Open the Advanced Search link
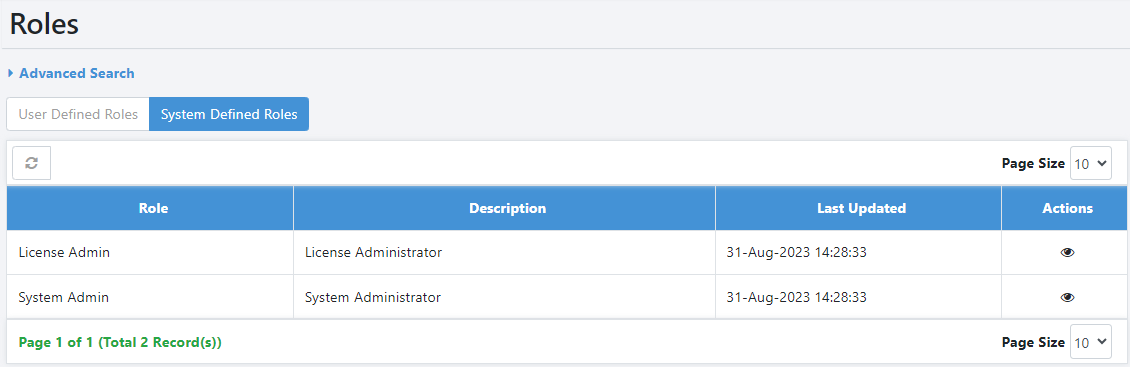Image resolution: width=1130 pixels, height=367 pixels. (x=76, y=73)
